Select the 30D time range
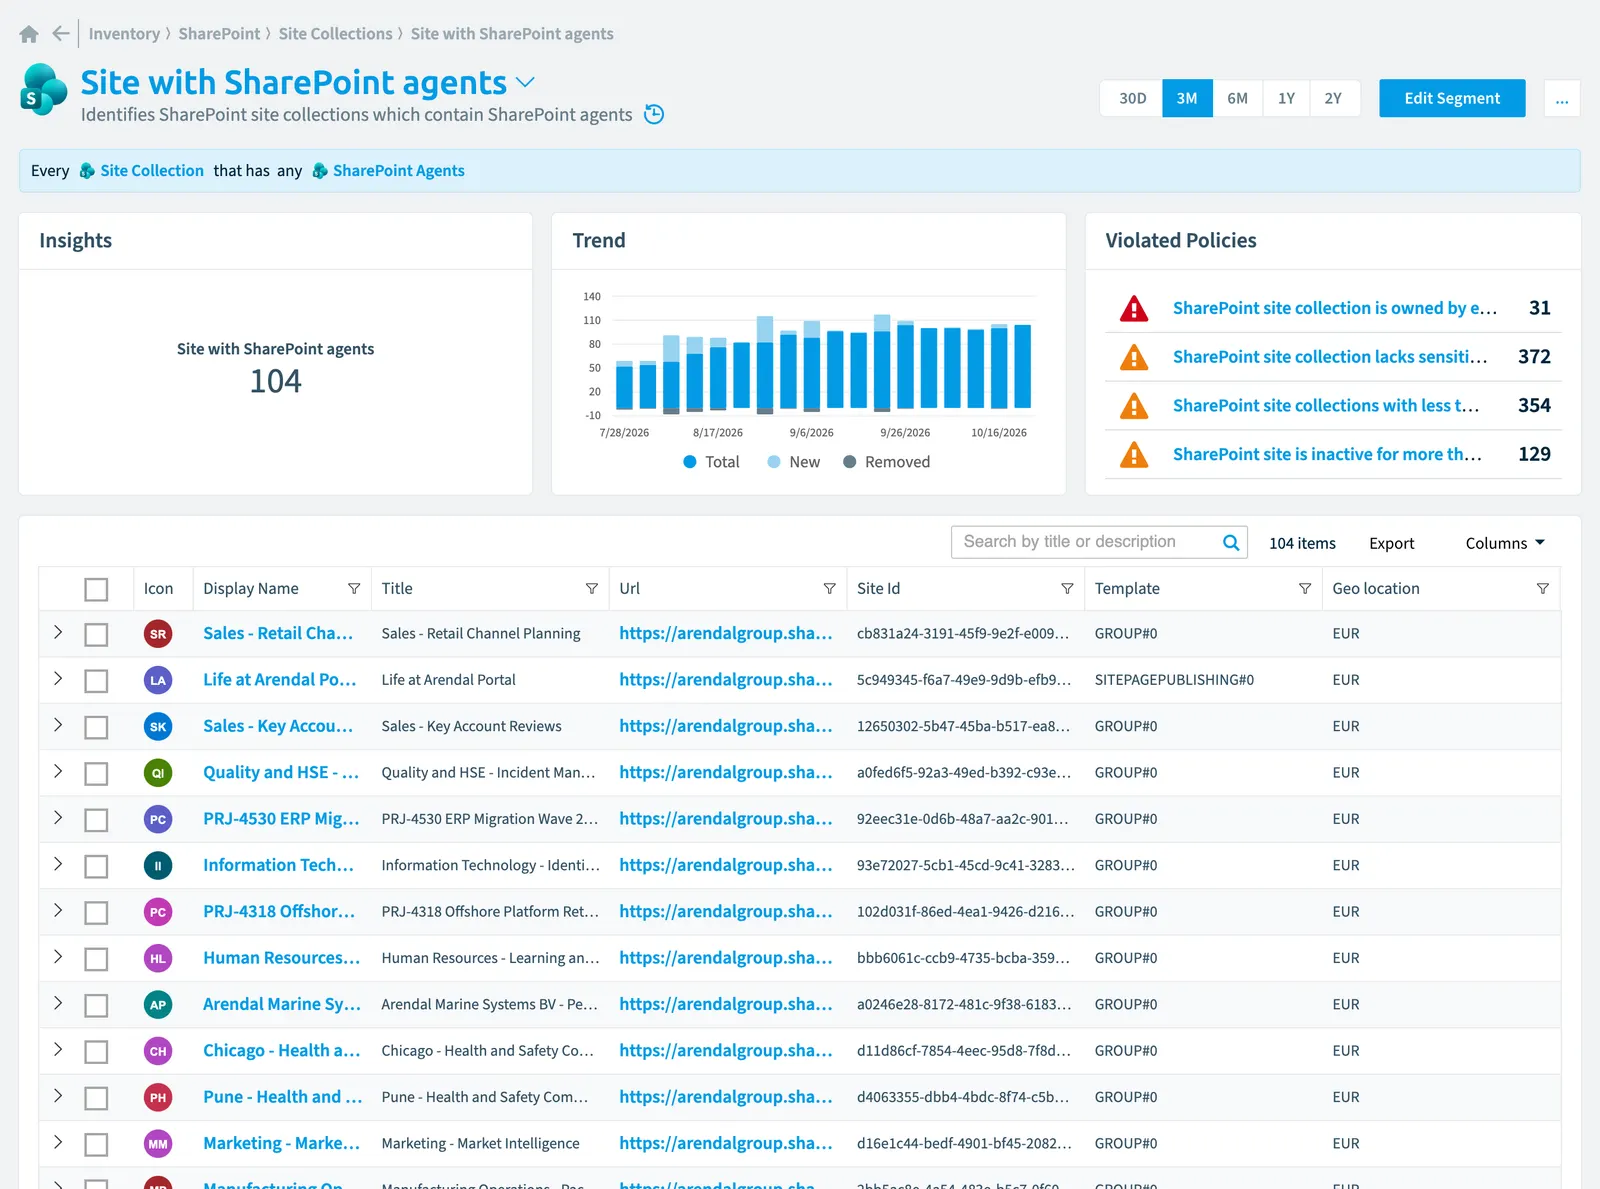 point(1132,98)
